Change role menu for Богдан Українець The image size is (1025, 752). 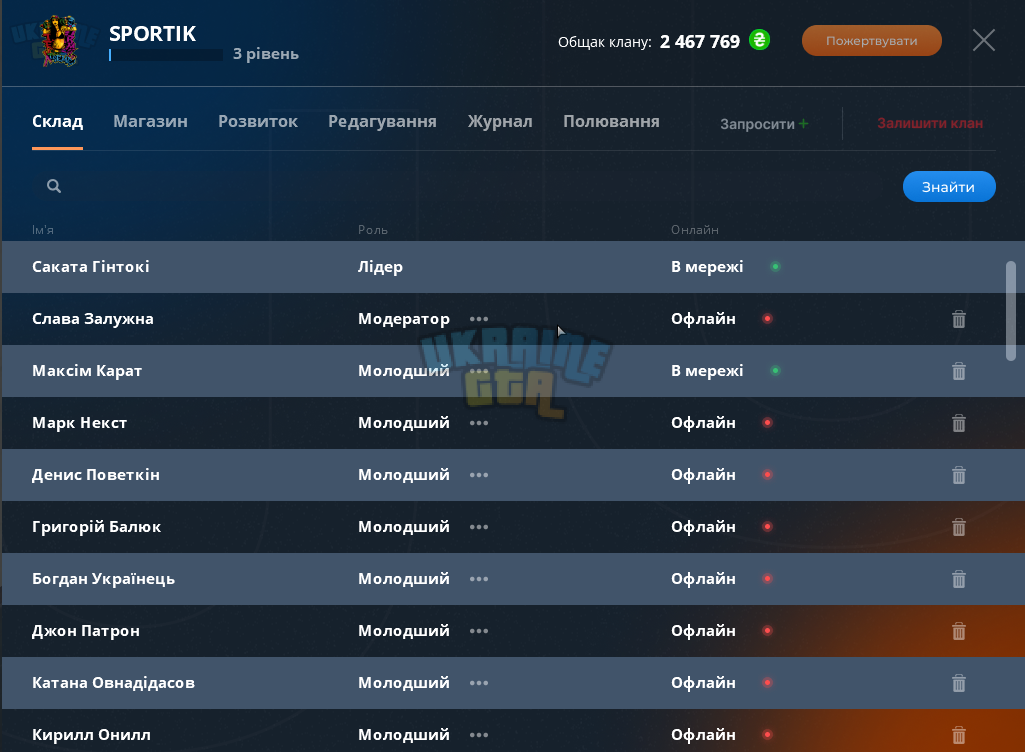479,579
